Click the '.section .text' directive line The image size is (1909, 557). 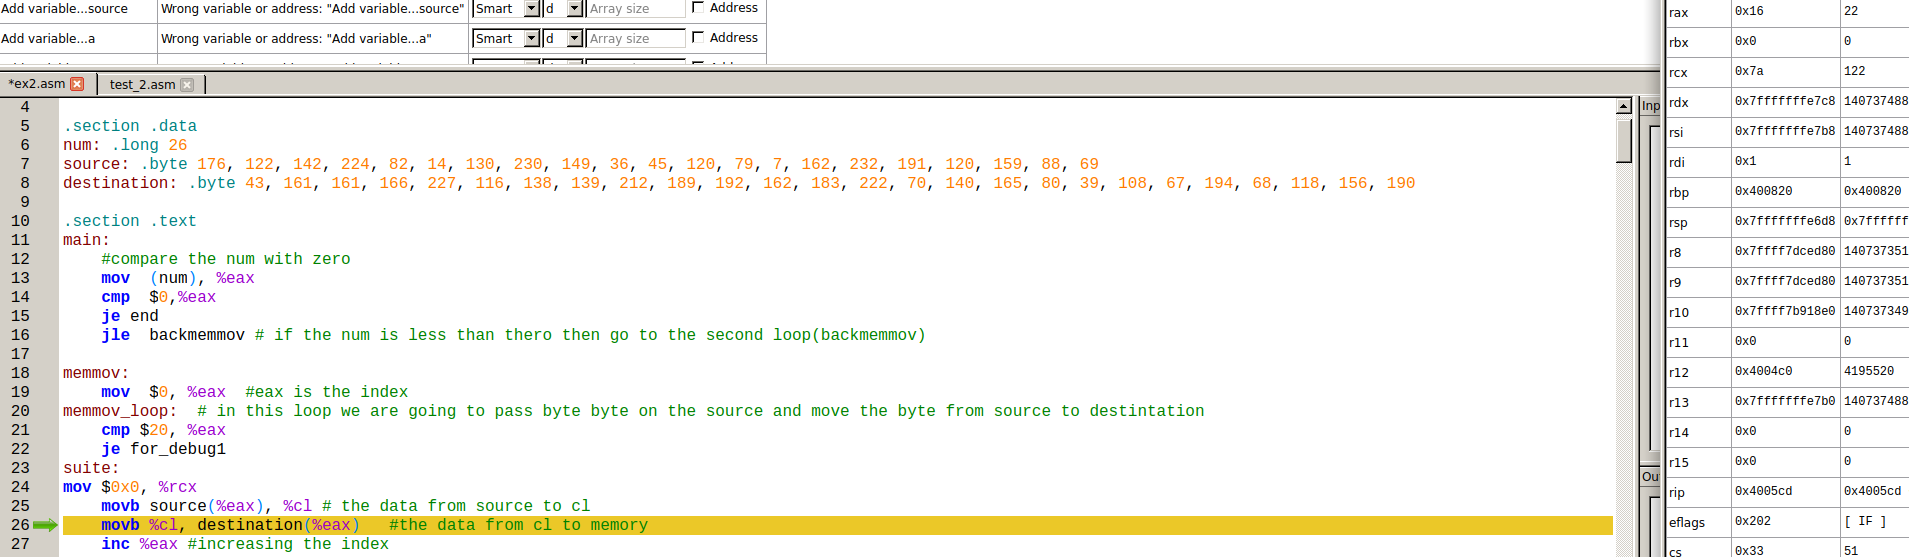pyautogui.click(x=130, y=221)
